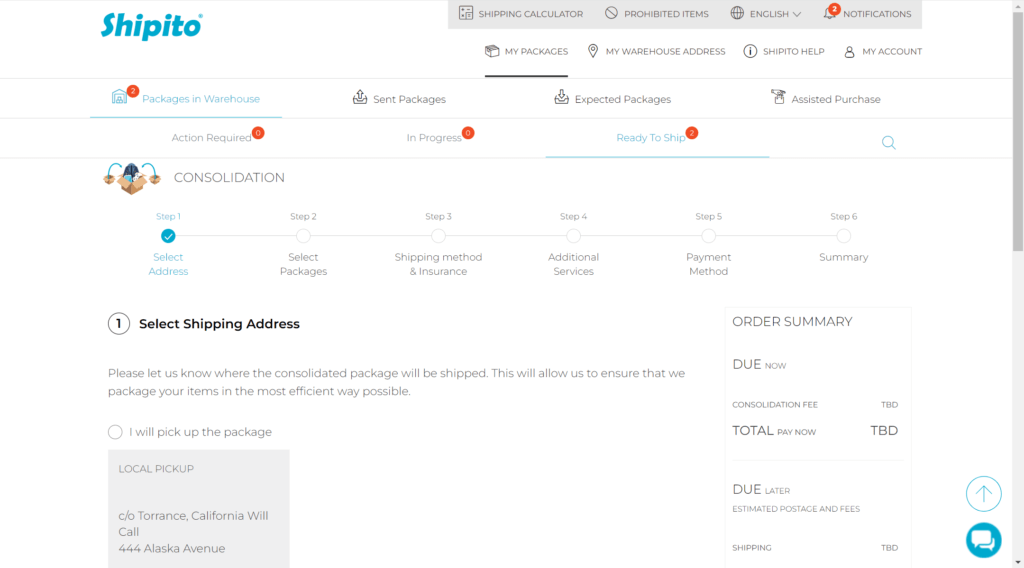This screenshot has height=568, width=1024.
Task: Click the scrollbar down arrow
Action: point(1018,562)
